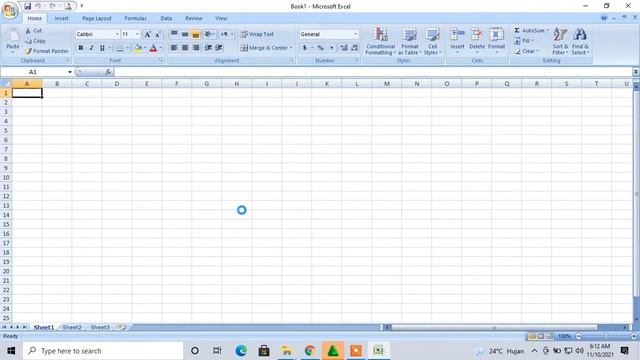Select column D header
Screen dimensions: 640x360
point(117,84)
